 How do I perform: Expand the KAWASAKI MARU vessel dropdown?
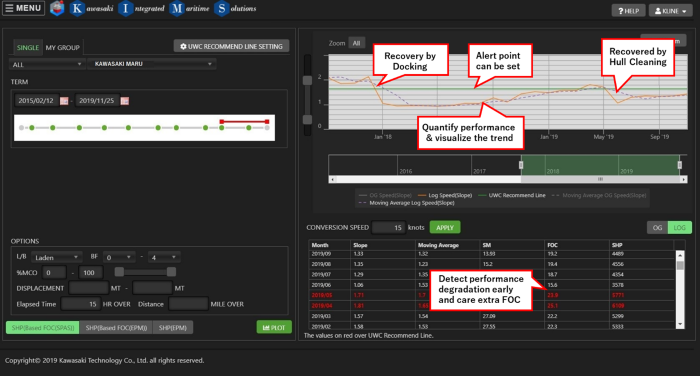pyautogui.click(x=152, y=64)
